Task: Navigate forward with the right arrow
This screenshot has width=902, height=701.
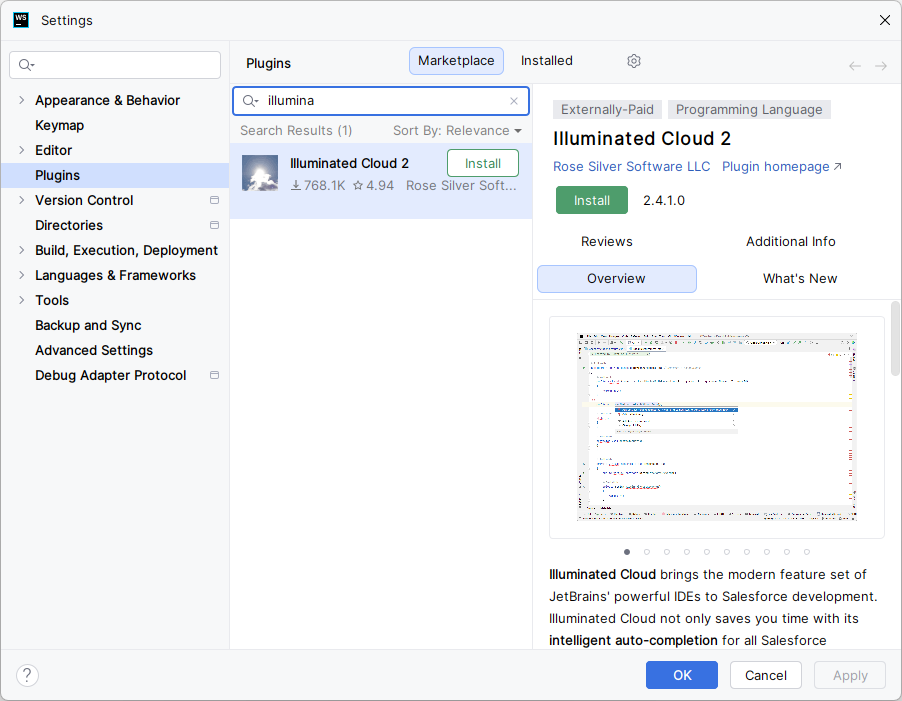Action: [880, 66]
